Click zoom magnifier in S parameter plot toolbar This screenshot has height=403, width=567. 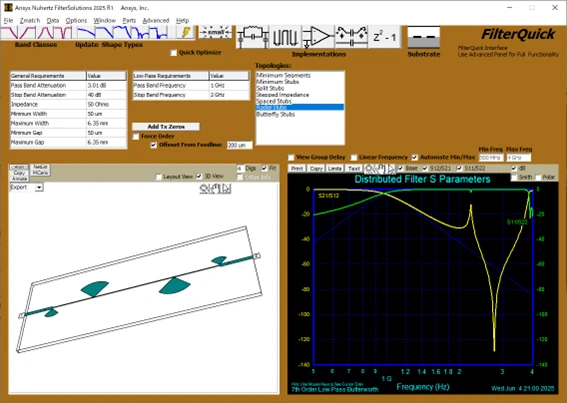pos(369,168)
